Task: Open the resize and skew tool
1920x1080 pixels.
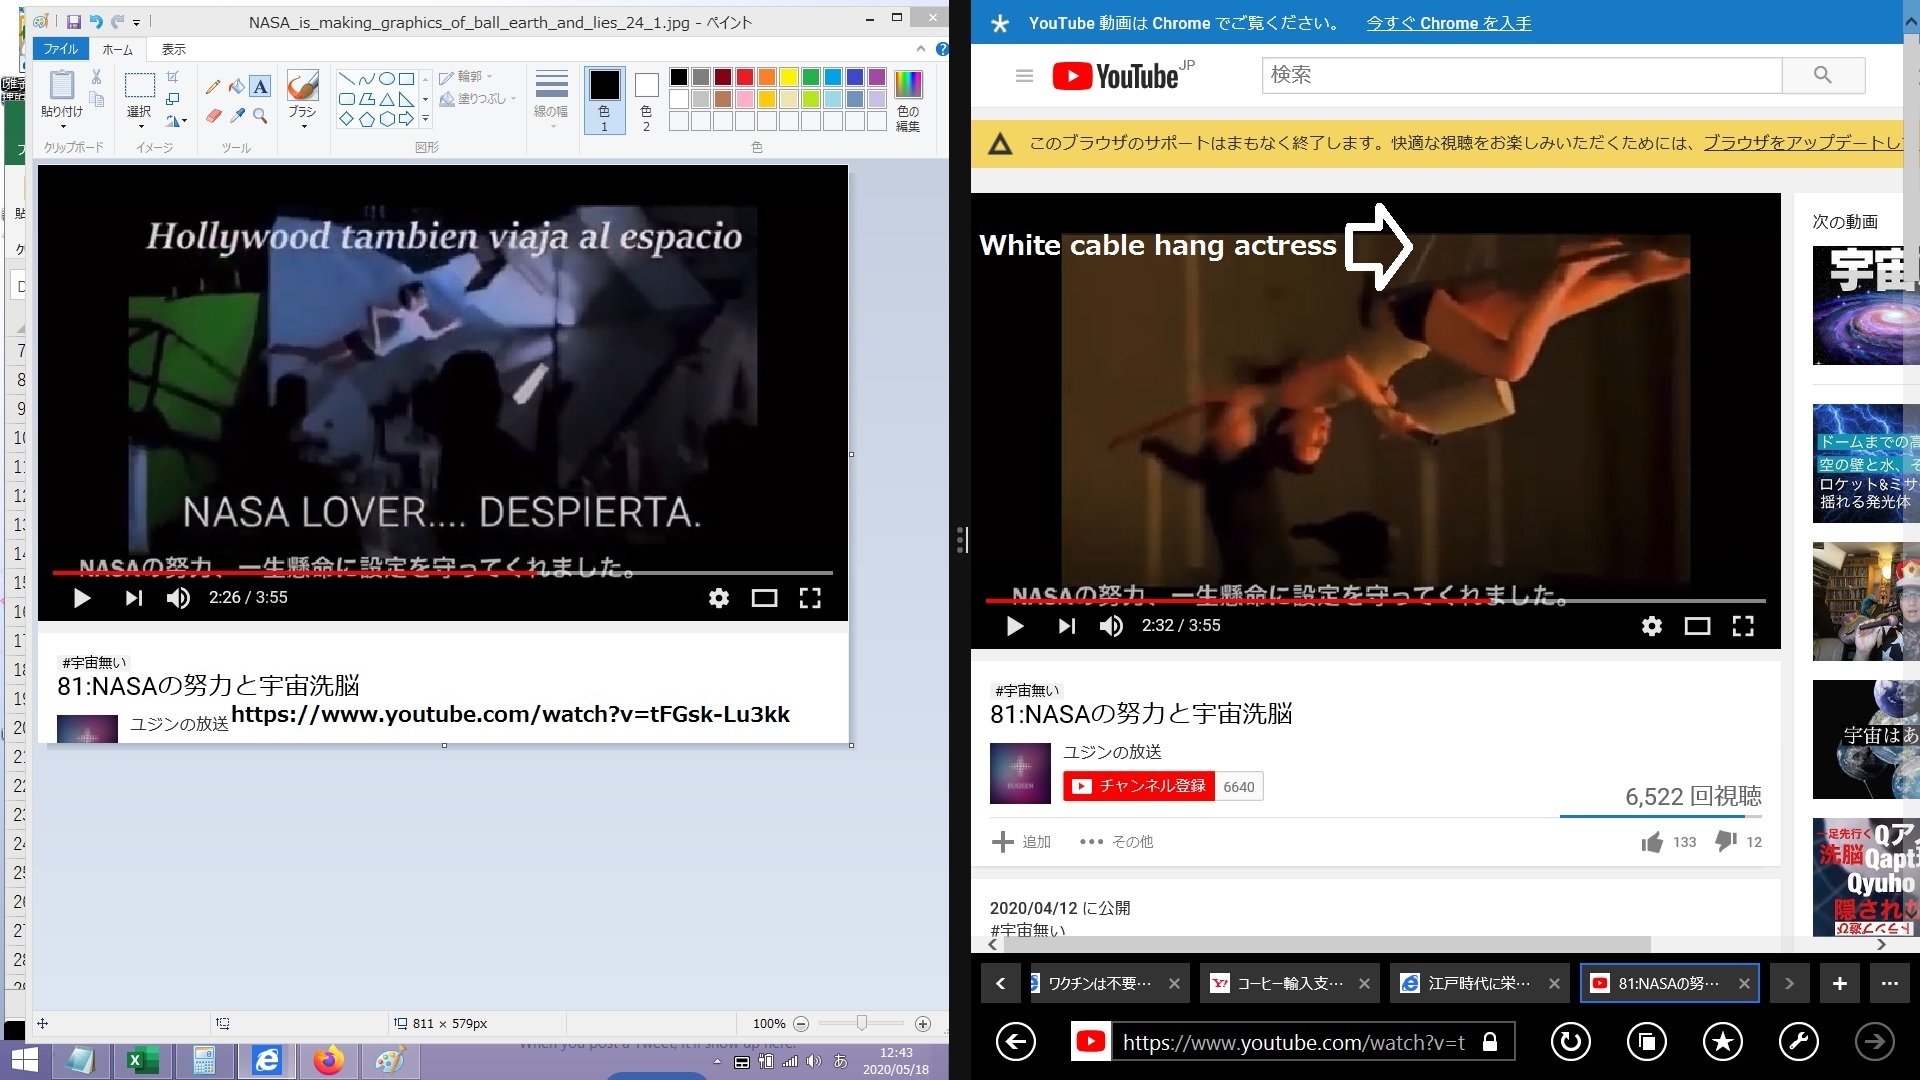Action: 173,99
